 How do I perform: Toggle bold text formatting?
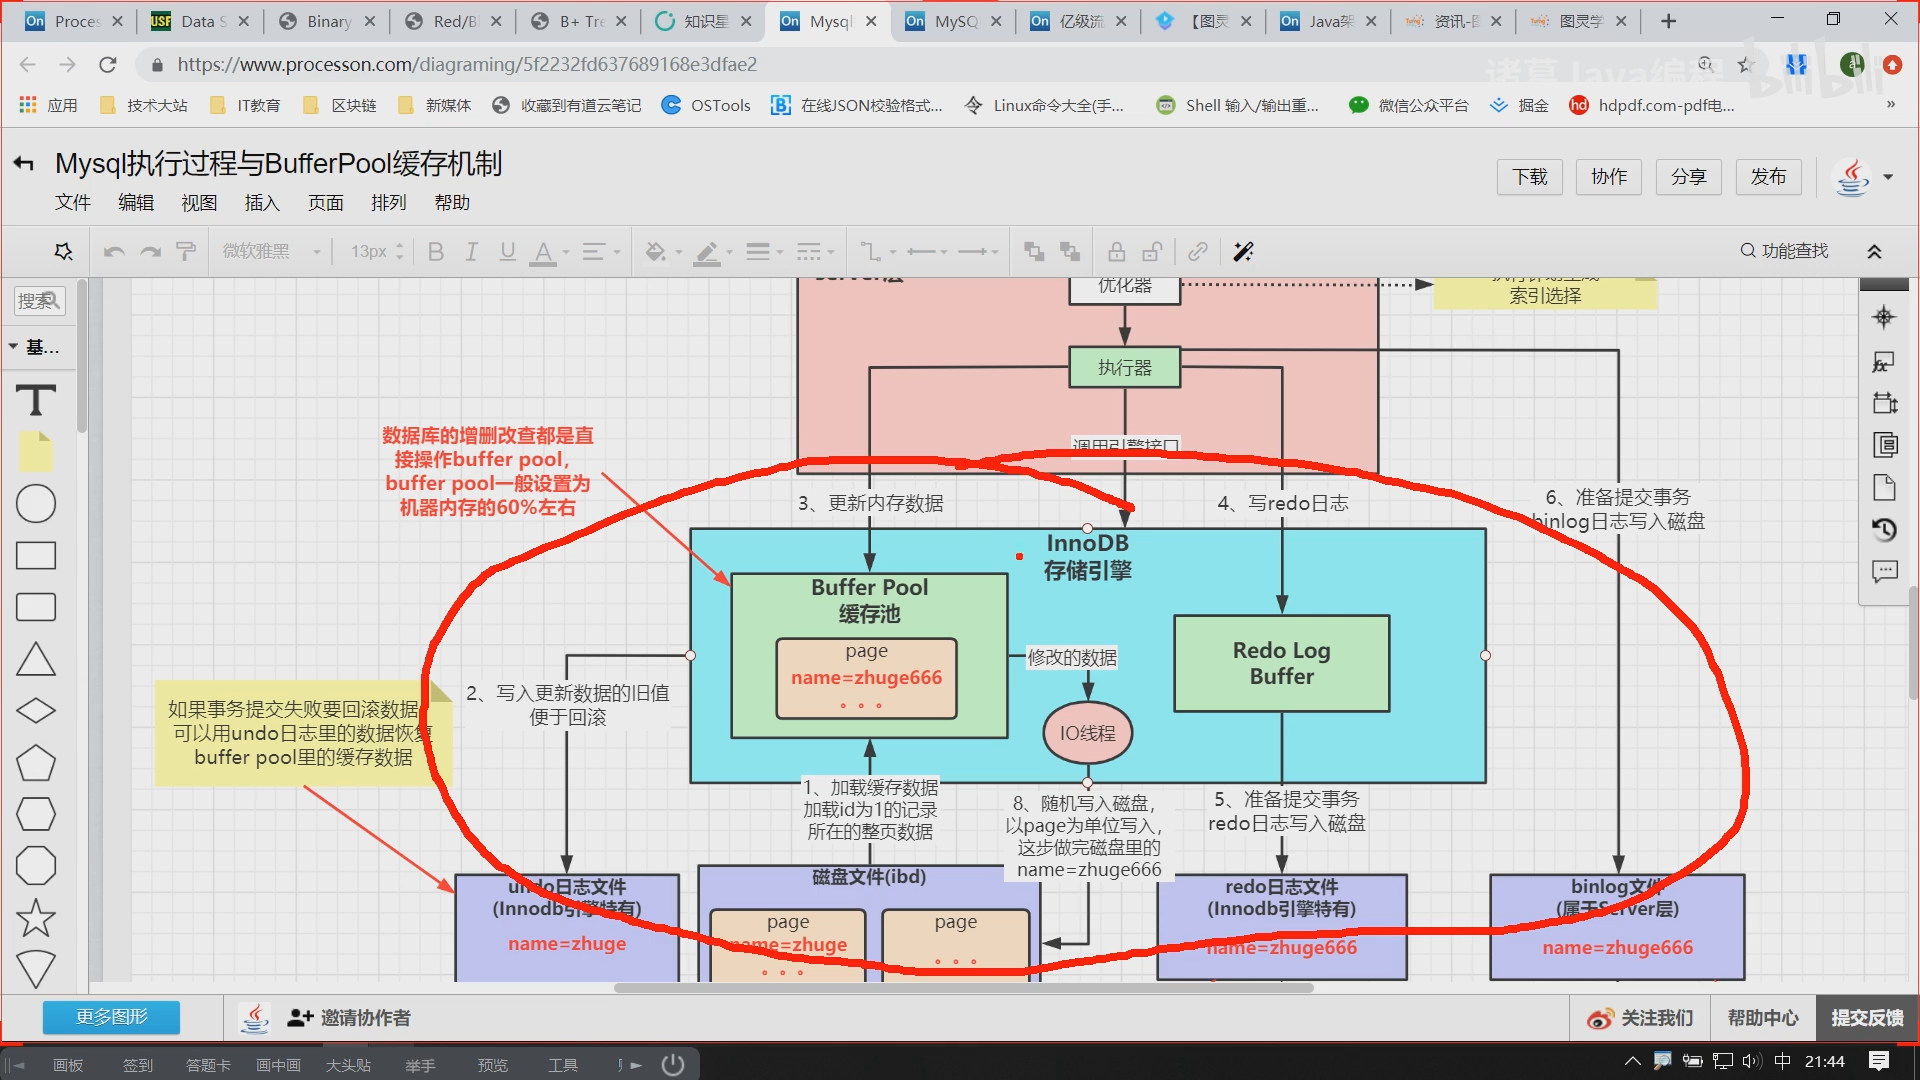tap(436, 252)
